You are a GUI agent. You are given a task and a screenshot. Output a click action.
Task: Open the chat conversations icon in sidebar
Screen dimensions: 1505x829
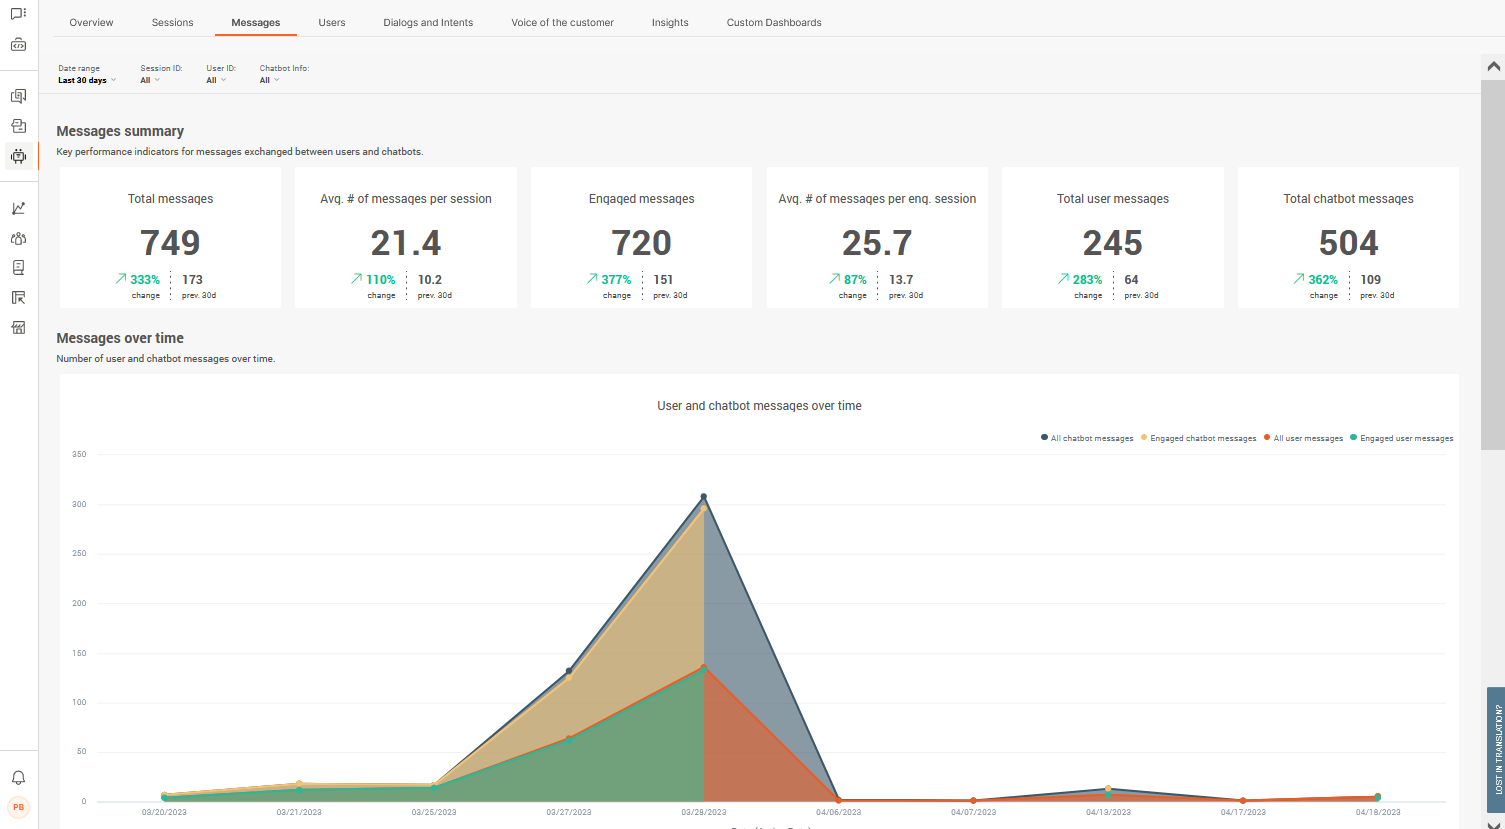tap(18, 14)
